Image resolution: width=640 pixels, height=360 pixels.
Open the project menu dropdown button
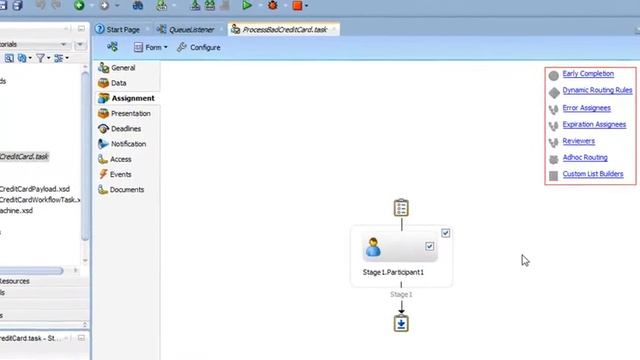[80, 44]
